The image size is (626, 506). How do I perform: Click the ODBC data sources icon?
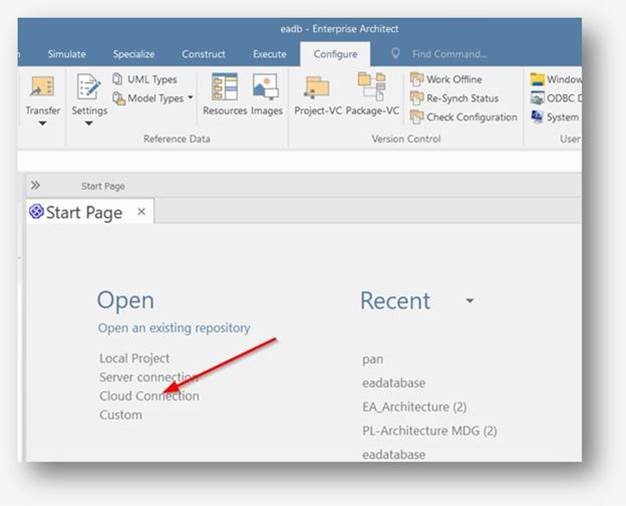point(537,98)
